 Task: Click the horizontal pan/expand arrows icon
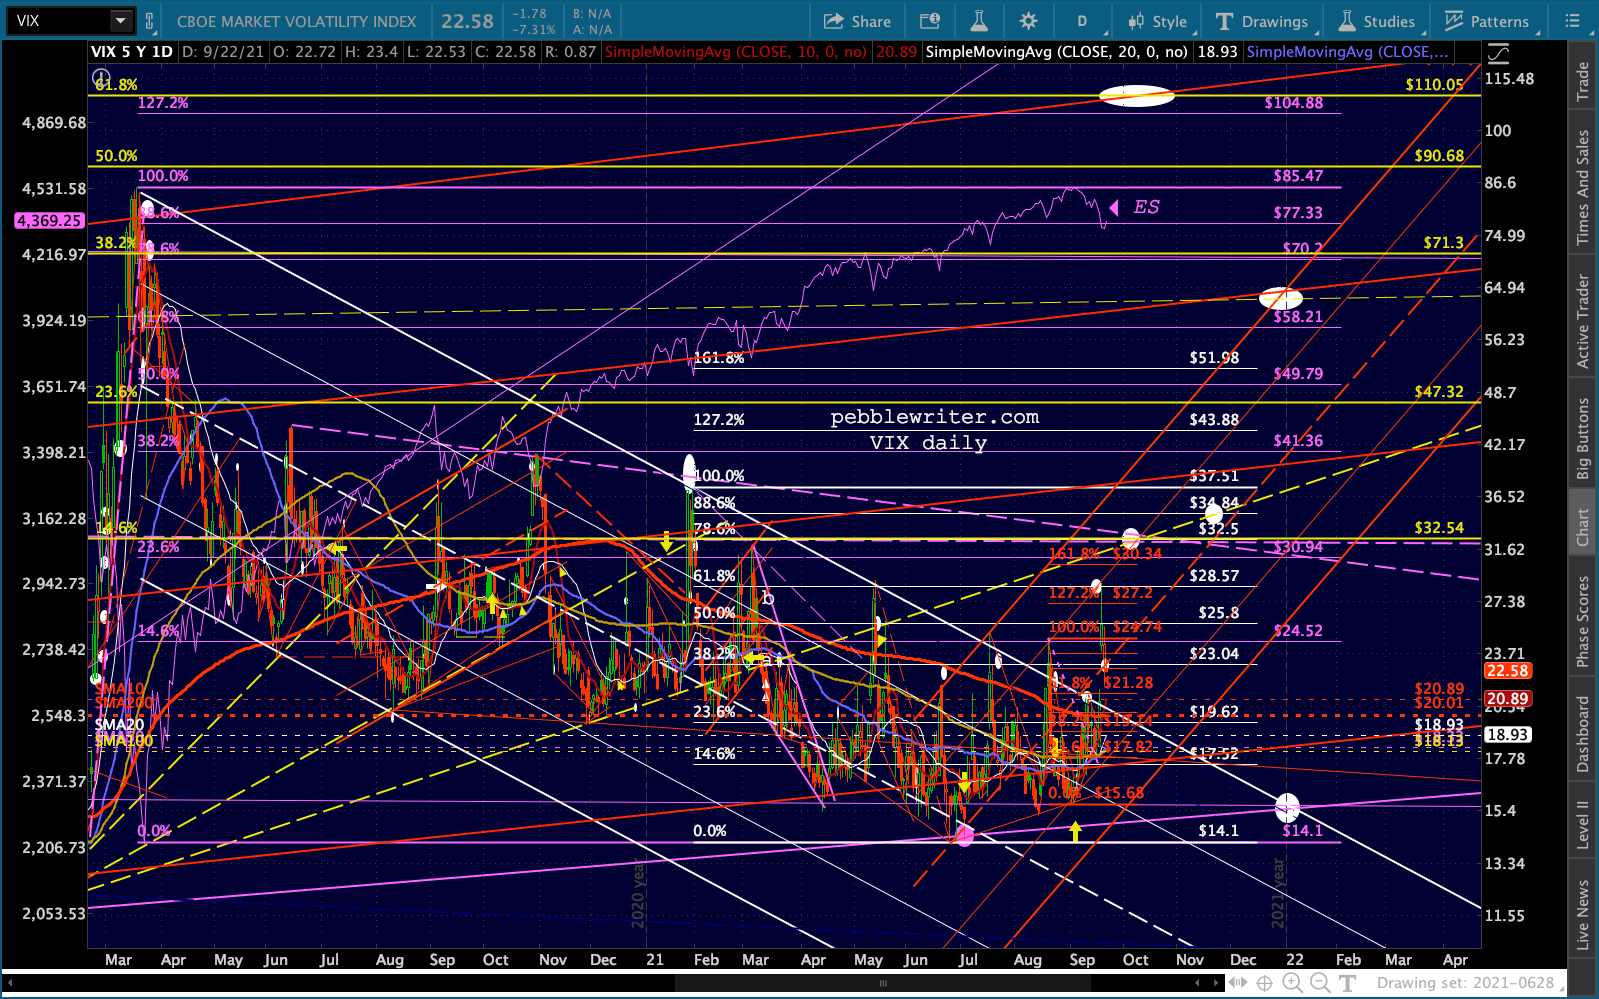pyautogui.click(x=1240, y=983)
